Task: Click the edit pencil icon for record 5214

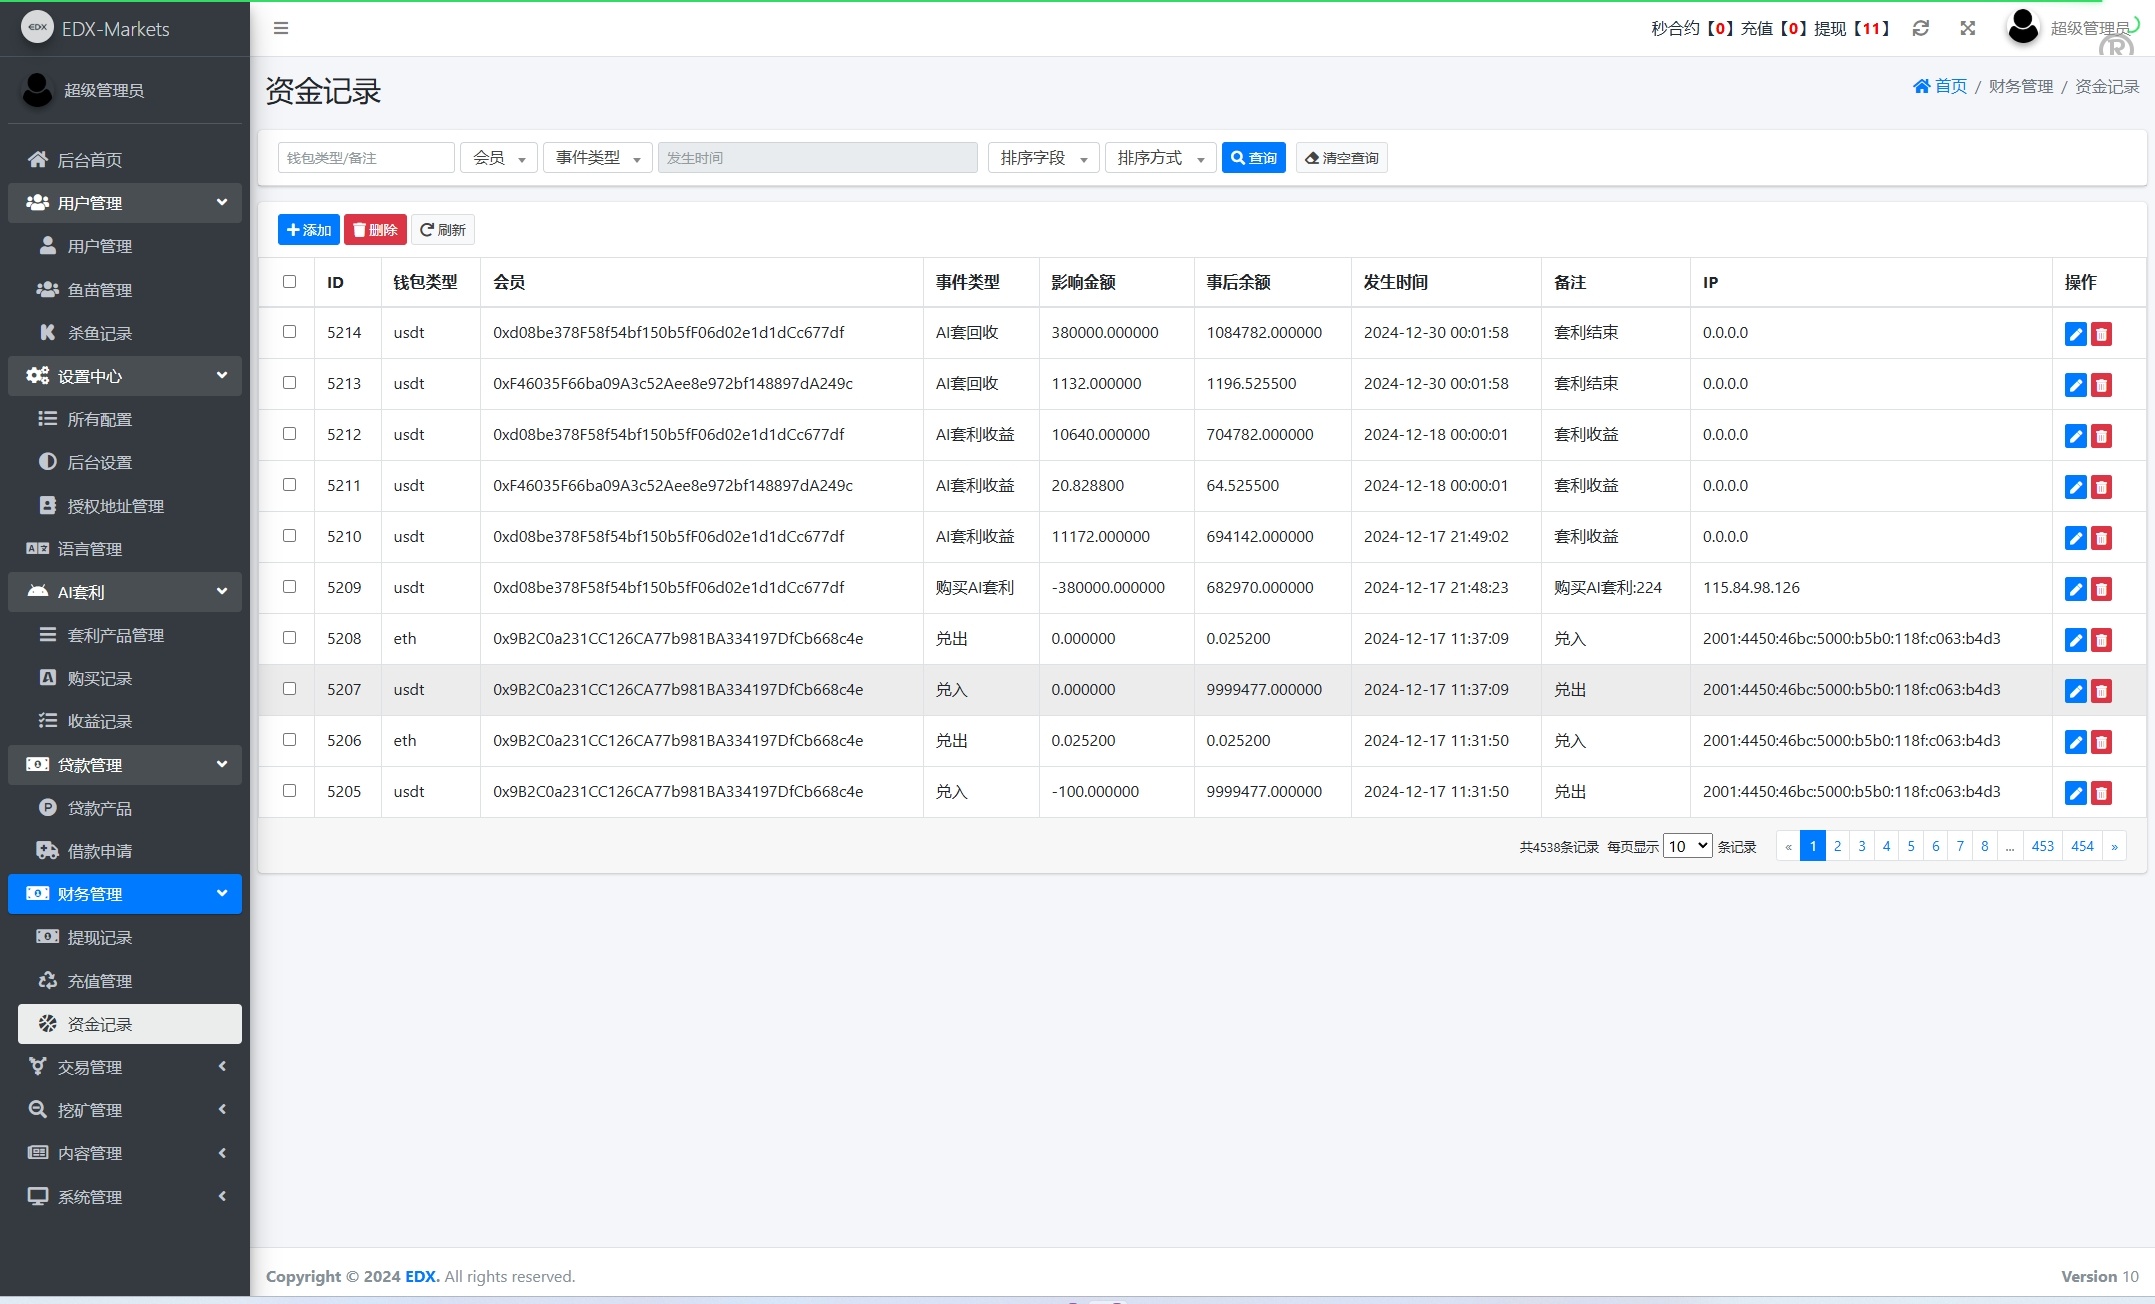Action: click(2076, 334)
